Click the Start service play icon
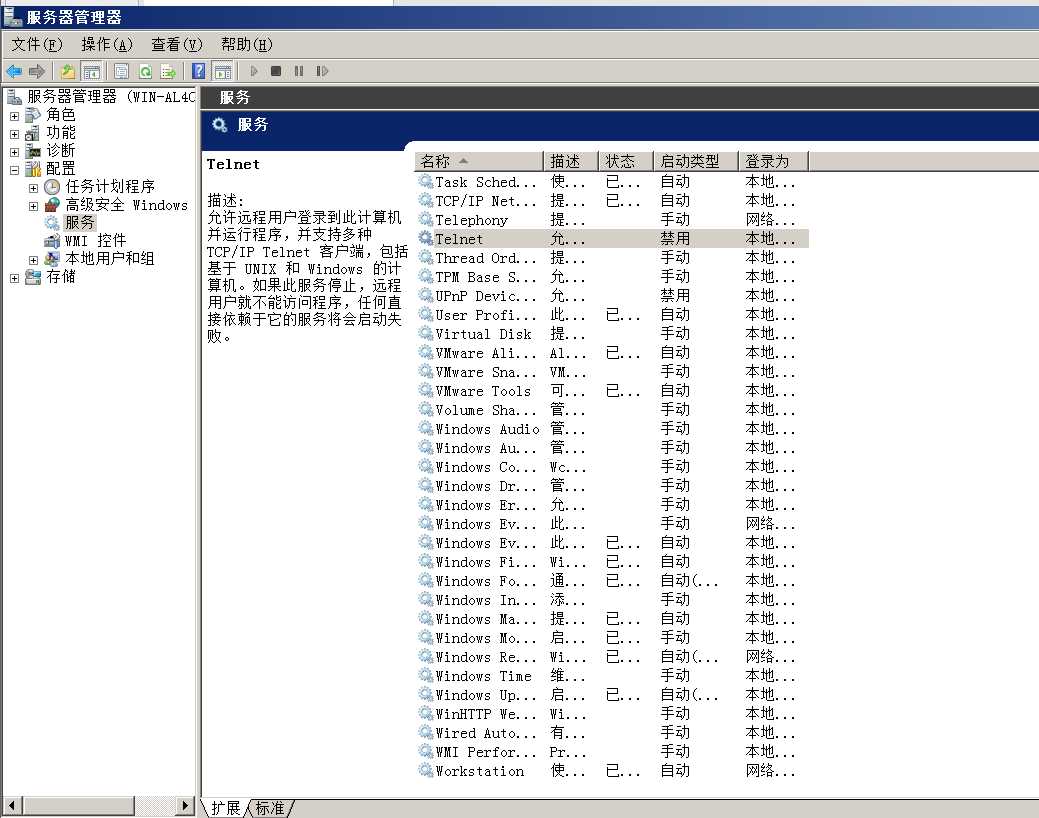 pyautogui.click(x=254, y=71)
